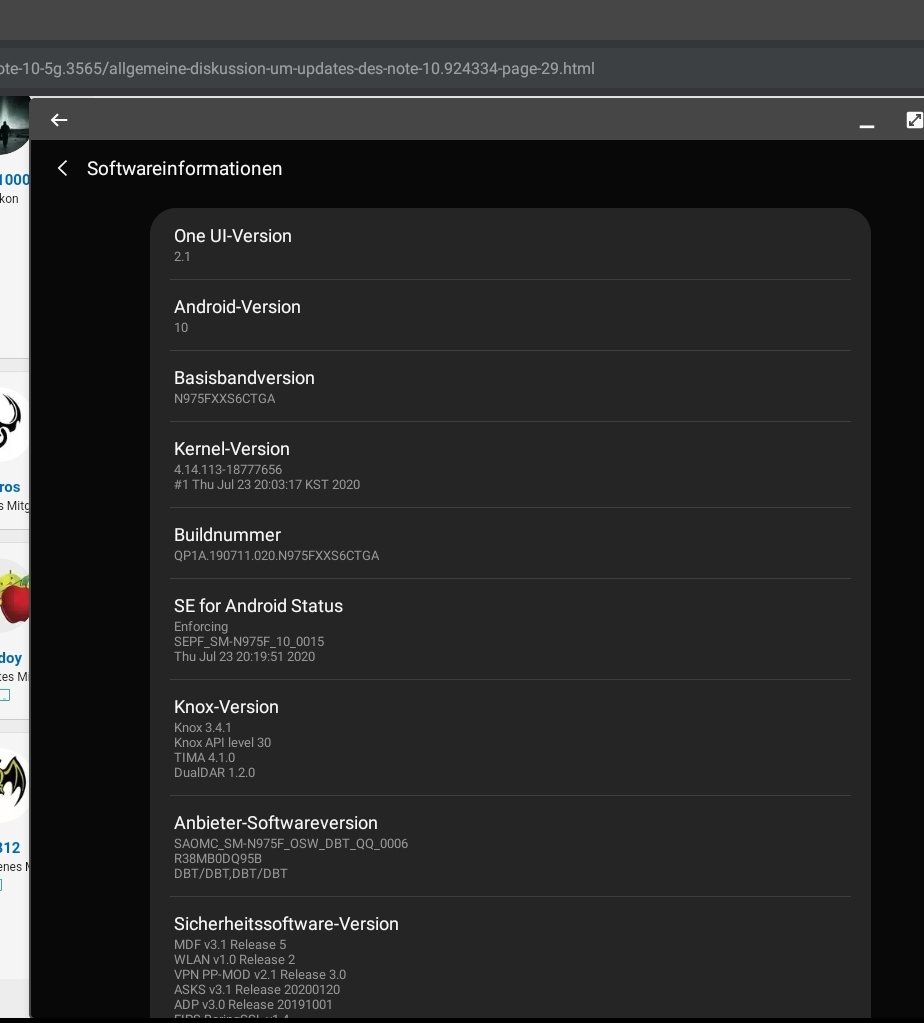This screenshot has height=1023, width=924.
Task: Click the Kernel-Version heading
Action: point(232,449)
